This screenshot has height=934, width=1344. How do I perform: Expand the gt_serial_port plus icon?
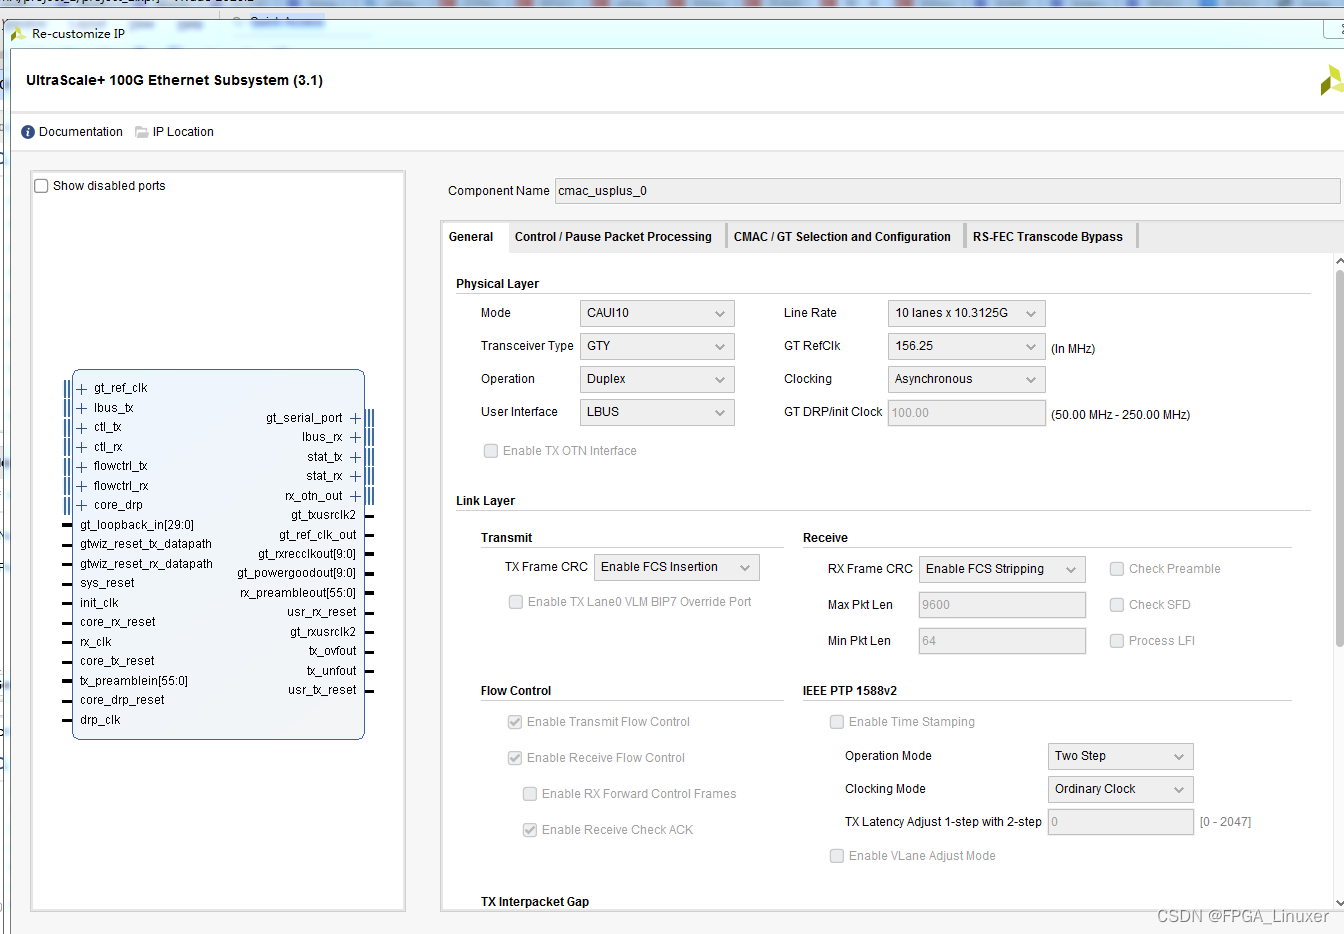355,418
